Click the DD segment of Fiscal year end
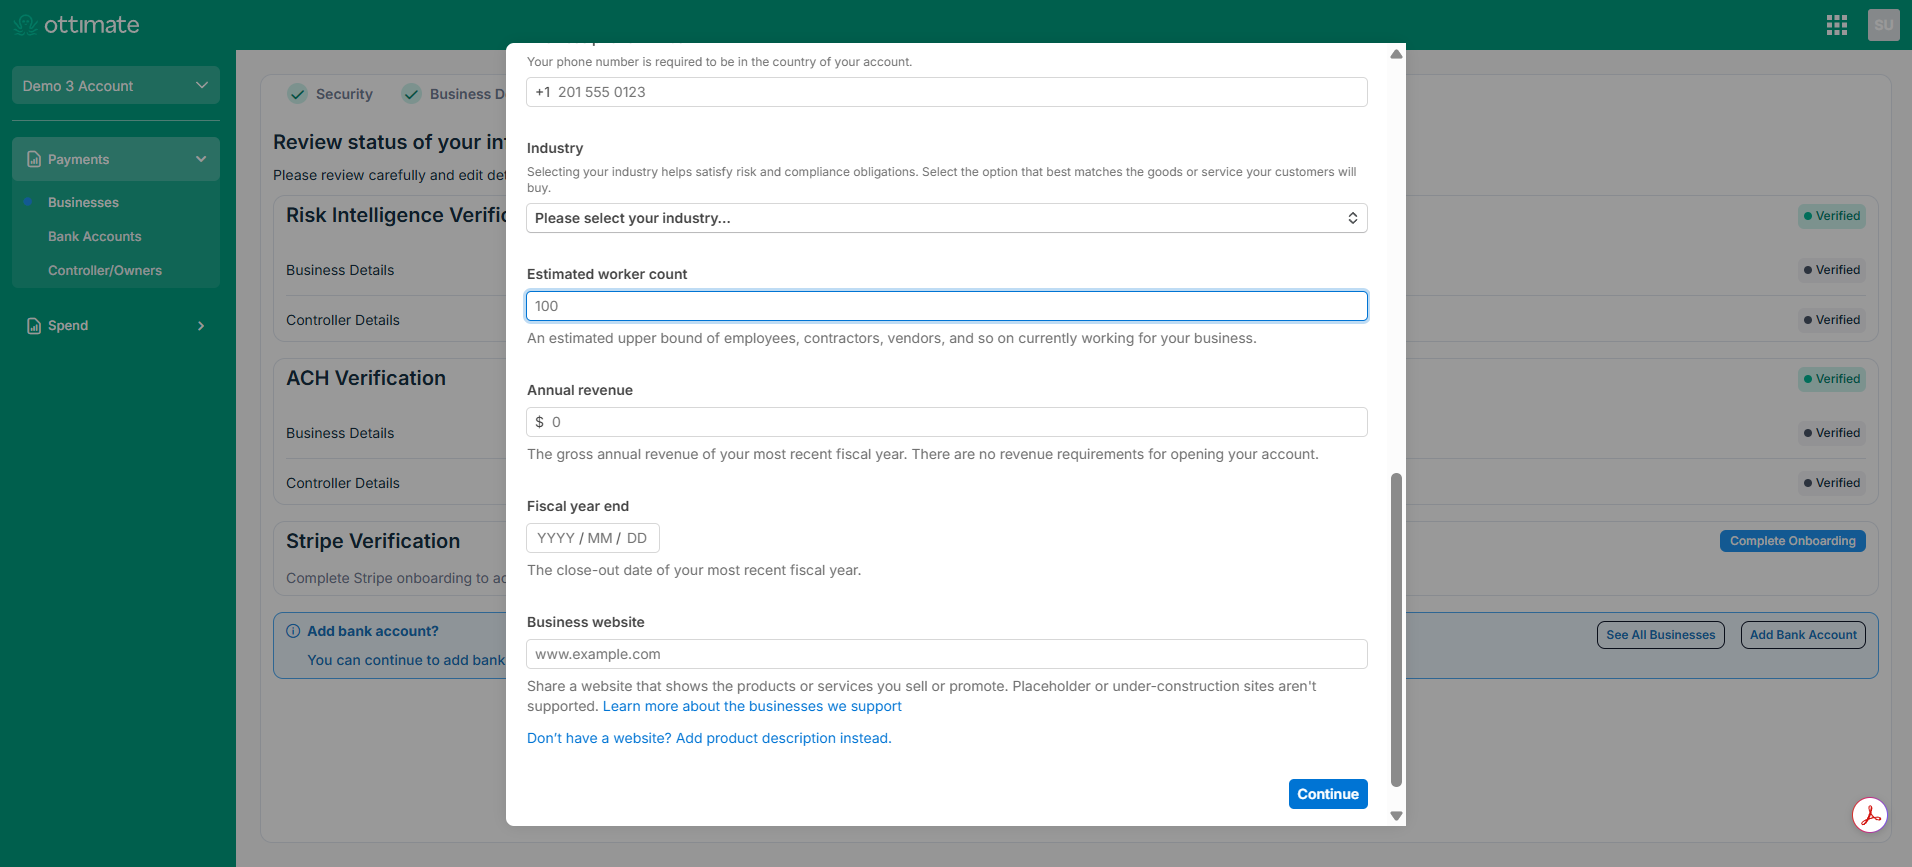1912x867 pixels. [x=637, y=538]
